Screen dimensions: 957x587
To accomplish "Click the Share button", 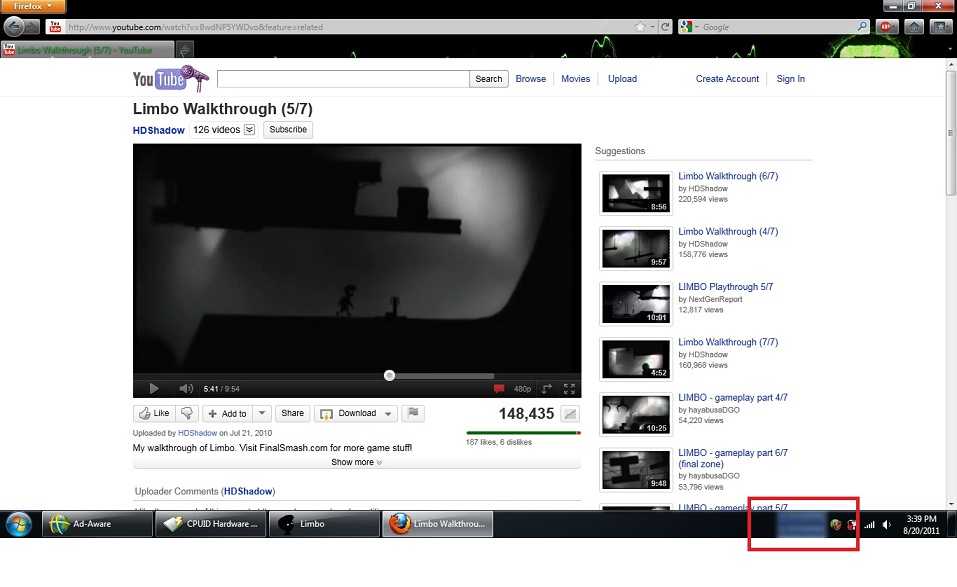I will (x=292, y=413).
